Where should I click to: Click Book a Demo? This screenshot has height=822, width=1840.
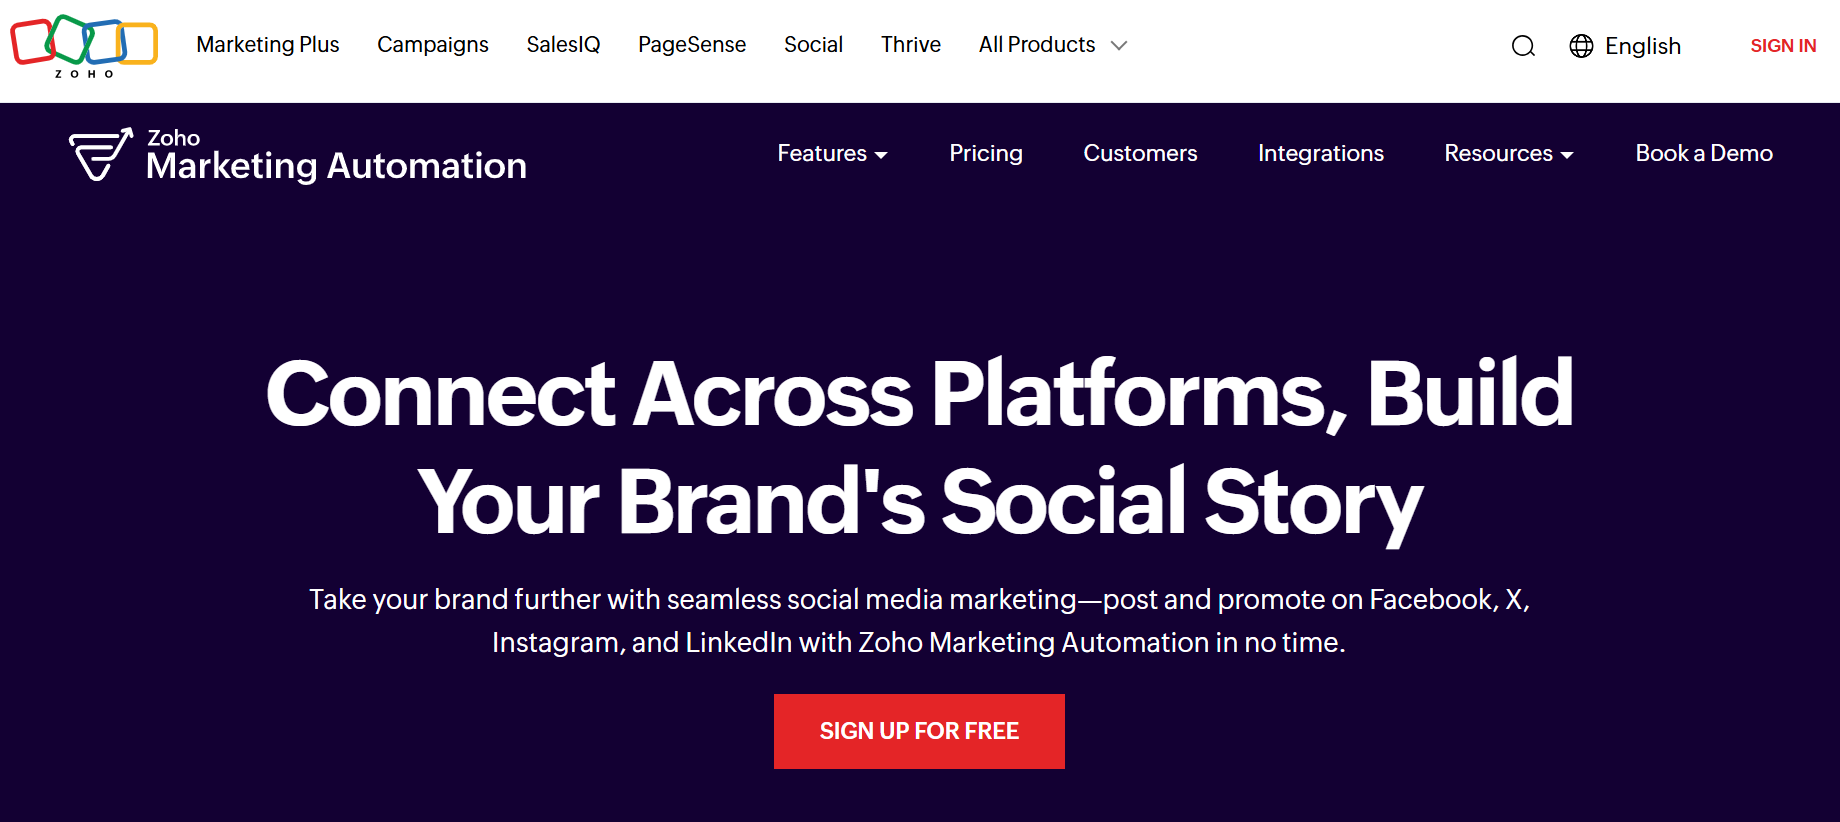click(1703, 153)
